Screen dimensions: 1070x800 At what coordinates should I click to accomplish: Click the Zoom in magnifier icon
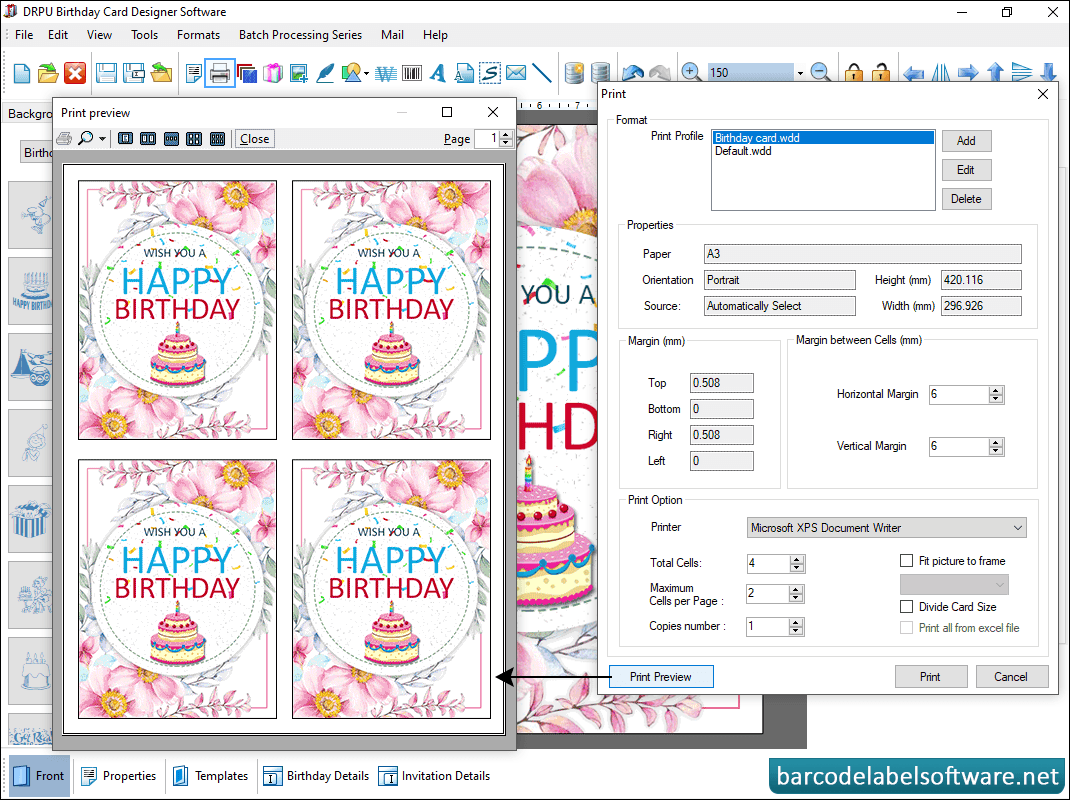[x=691, y=72]
